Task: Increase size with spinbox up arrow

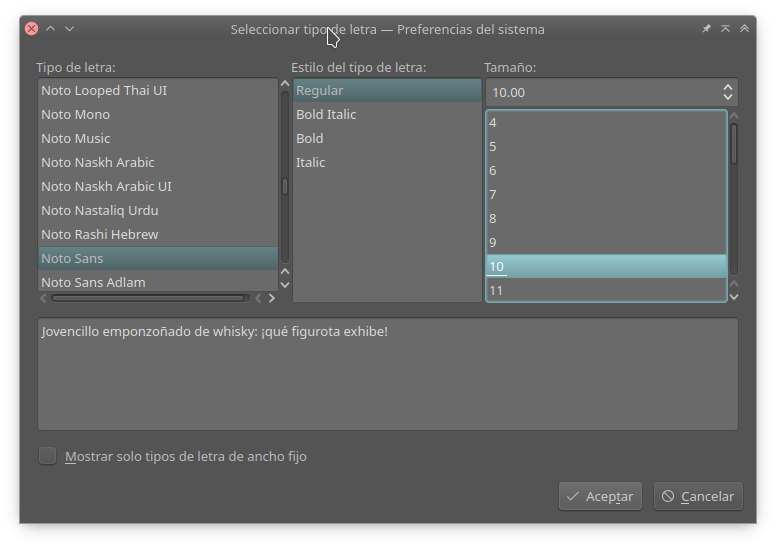Action: point(728,88)
